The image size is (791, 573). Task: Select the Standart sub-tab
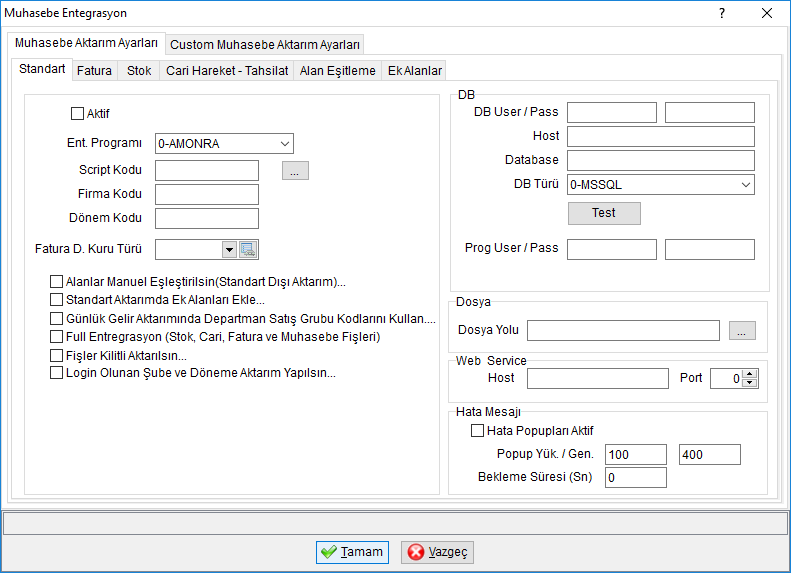(x=42, y=69)
